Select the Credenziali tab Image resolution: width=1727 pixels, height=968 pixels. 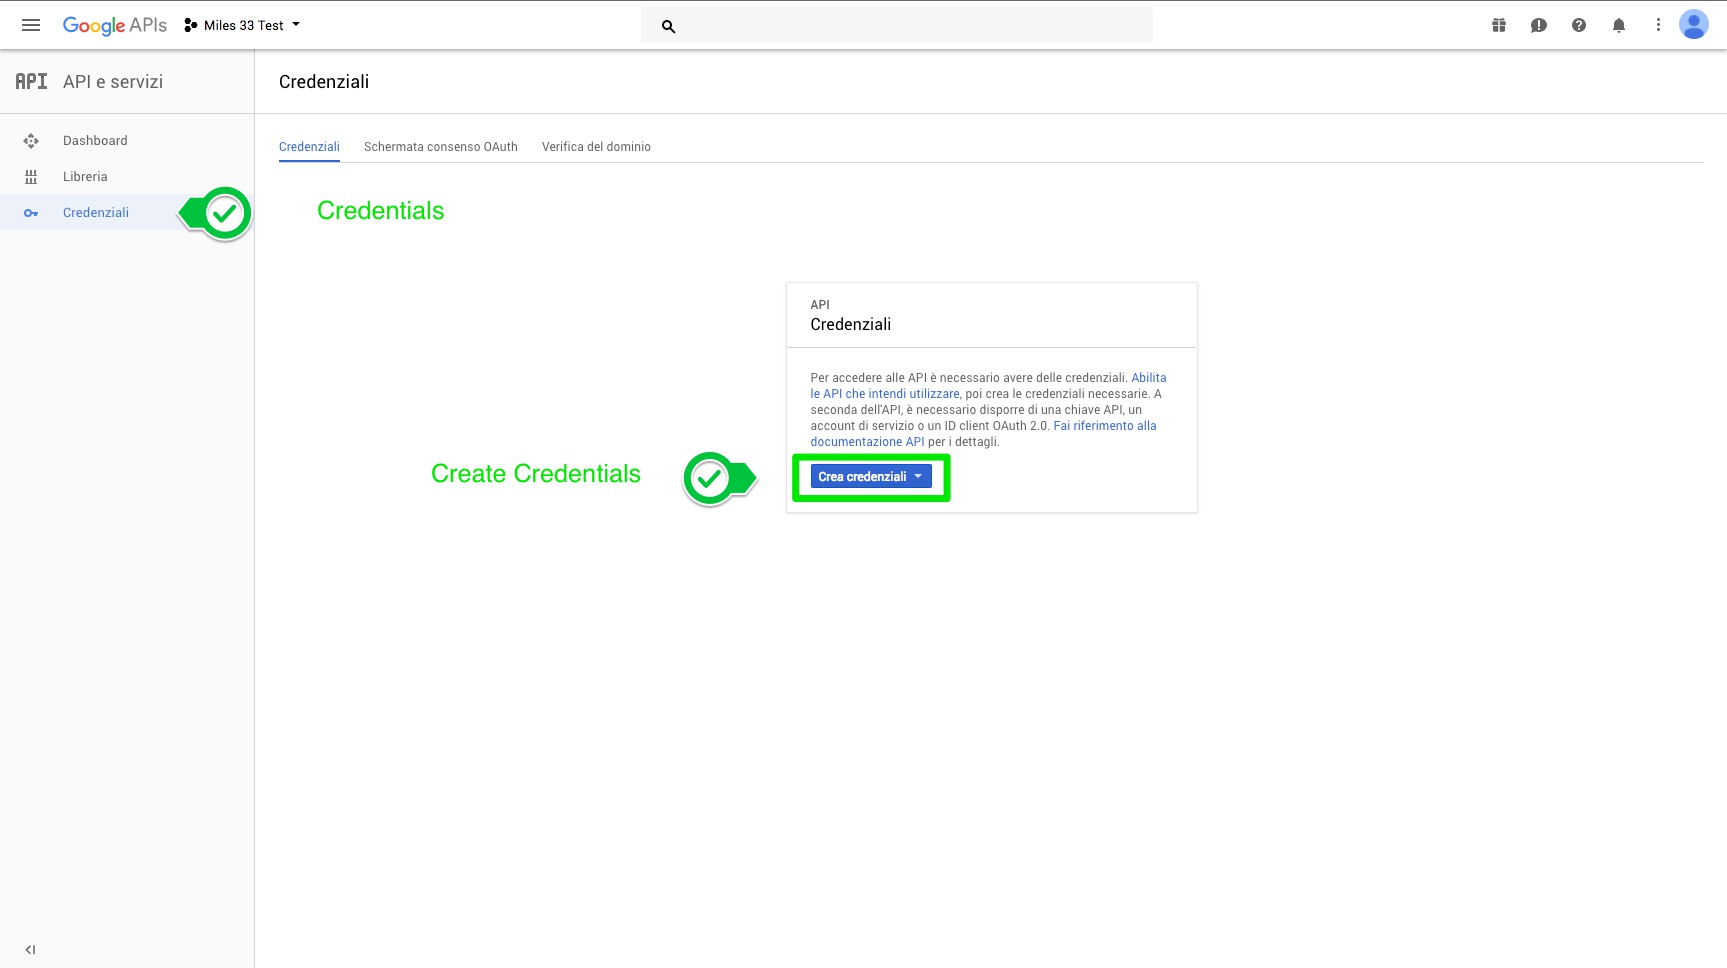tap(309, 147)
